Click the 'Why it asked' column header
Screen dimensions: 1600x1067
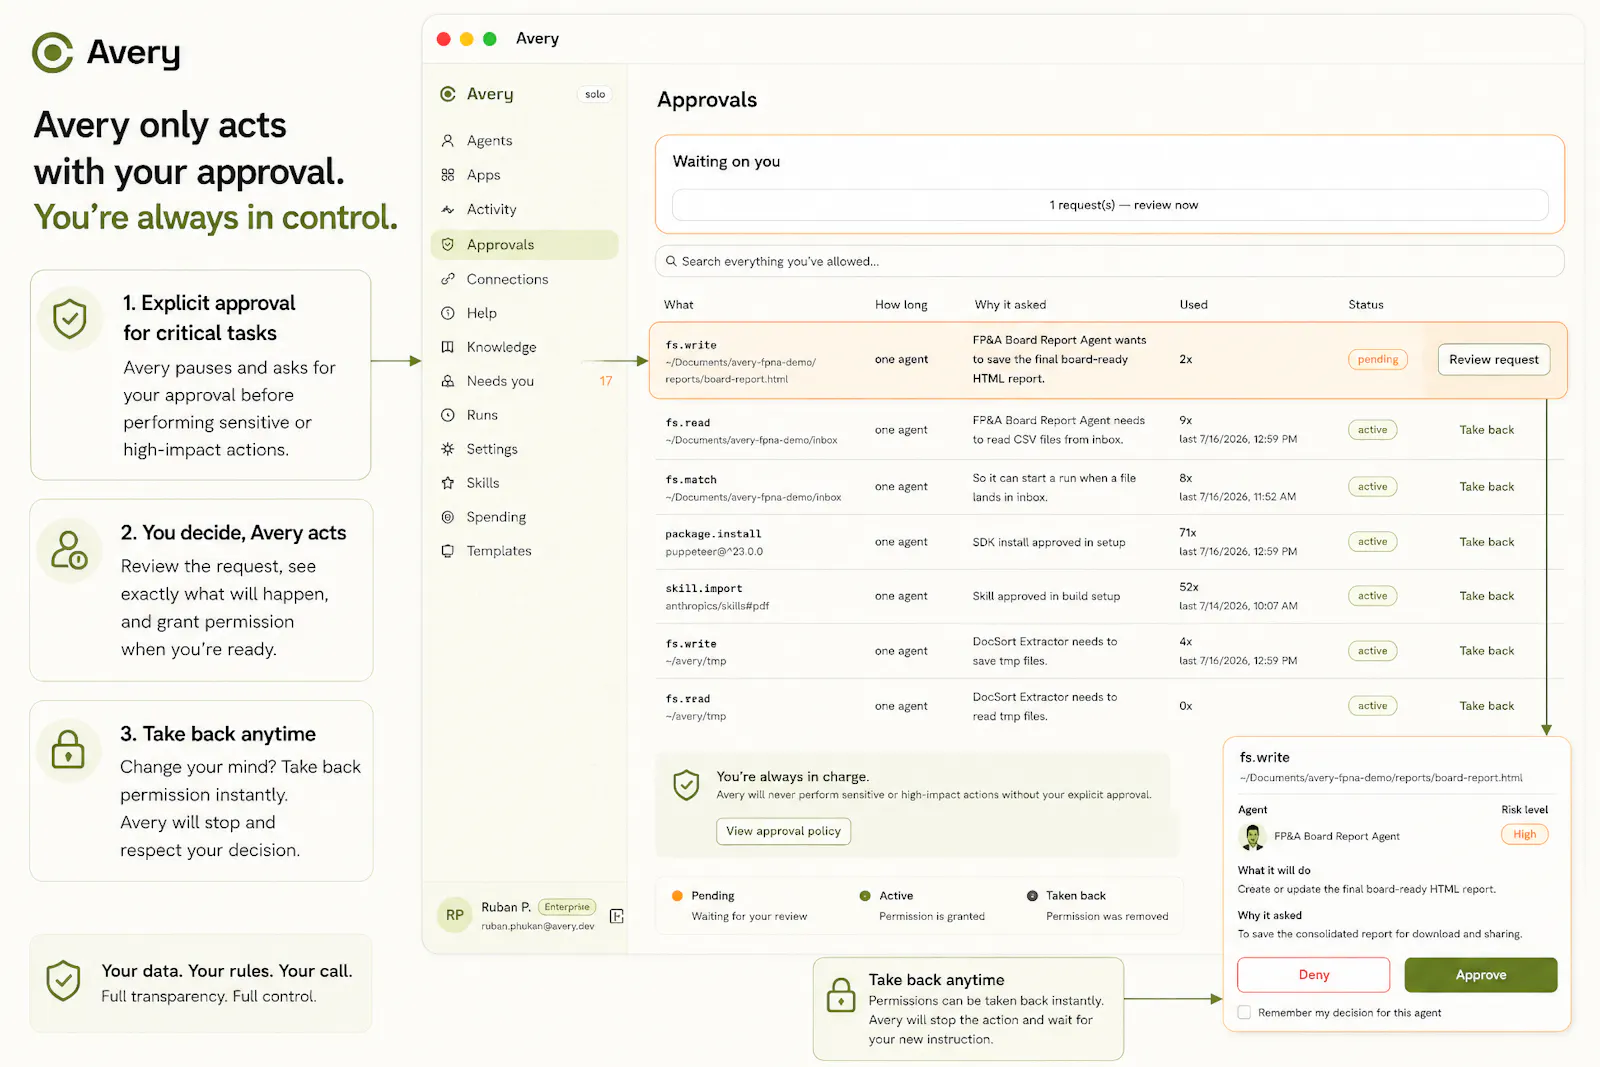[1010, 305]
